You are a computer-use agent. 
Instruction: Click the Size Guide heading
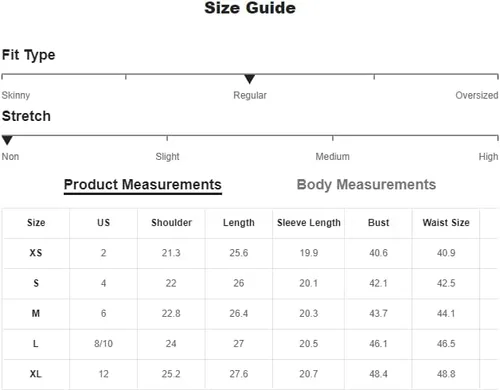pyautogui.click(x=250, y=8)
